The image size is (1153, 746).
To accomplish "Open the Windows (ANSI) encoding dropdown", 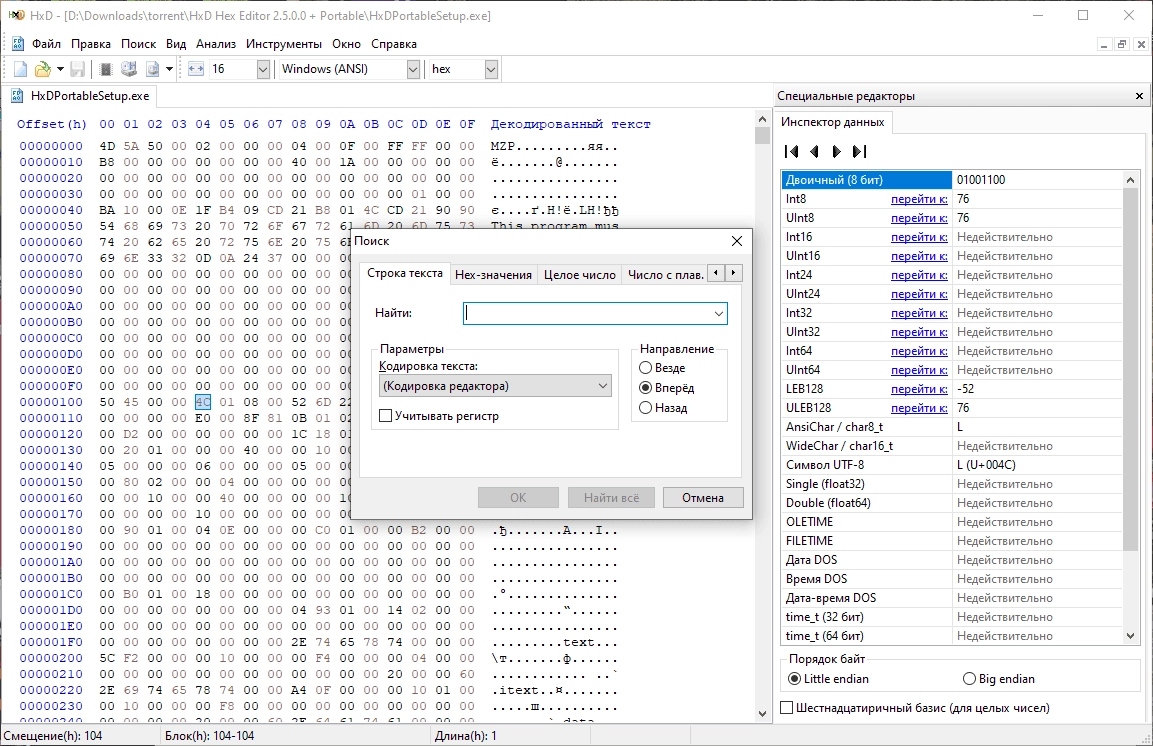I will (x=413, y=69).
